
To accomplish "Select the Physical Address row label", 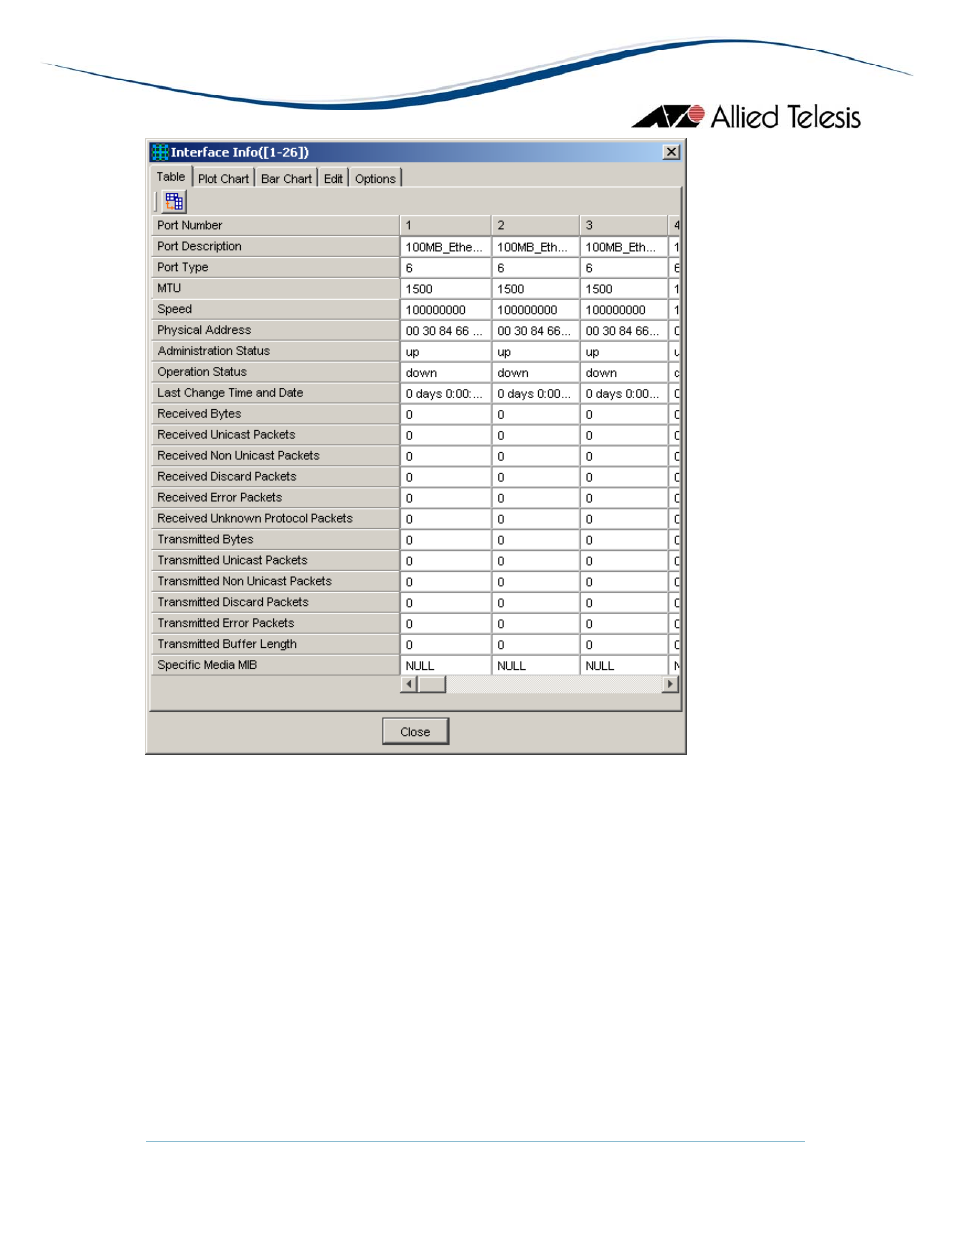I will click(x=275, y=330).
